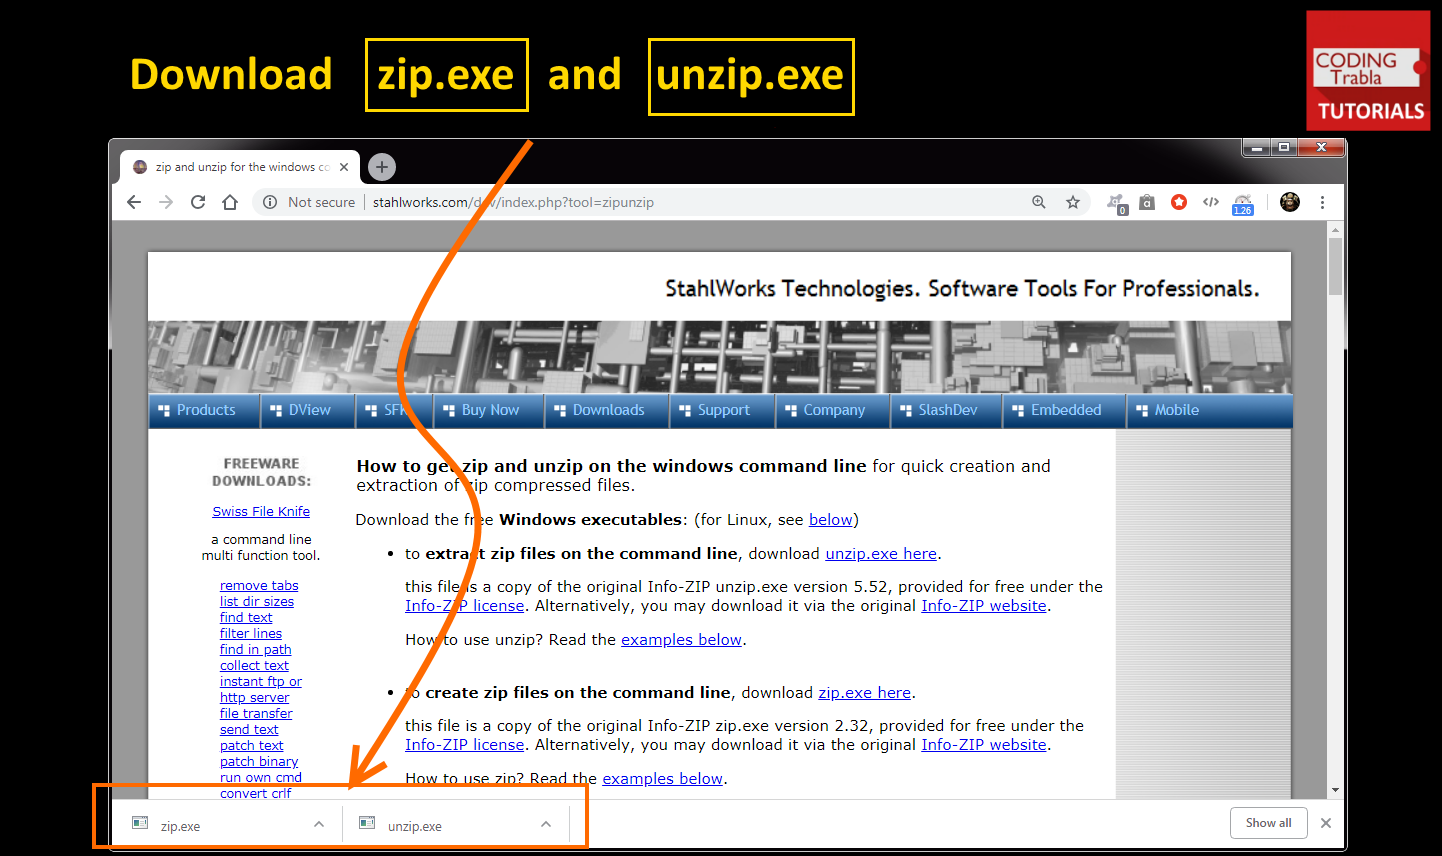Image resolution: width=1442 pixels, height=856 pixels.
Task: Open the examples below link for unzip
Action: [x=681, y=639]
